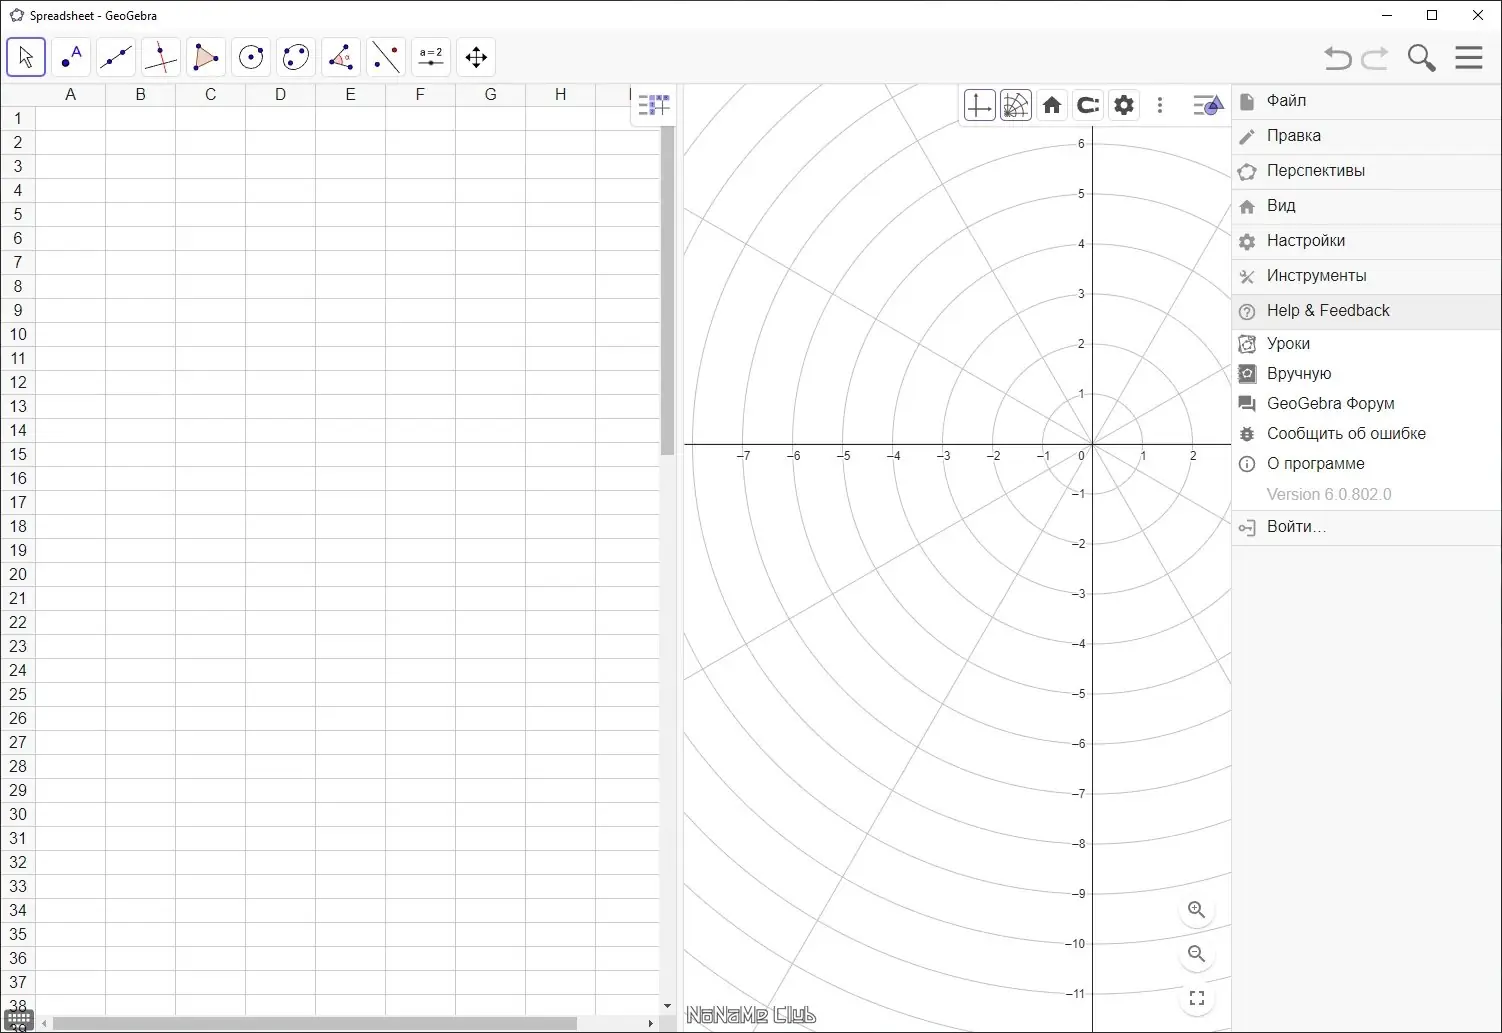Expand the Перспективы menu
Image resolution: width=1502 pixels, height=1033 pixels.
1366,171
